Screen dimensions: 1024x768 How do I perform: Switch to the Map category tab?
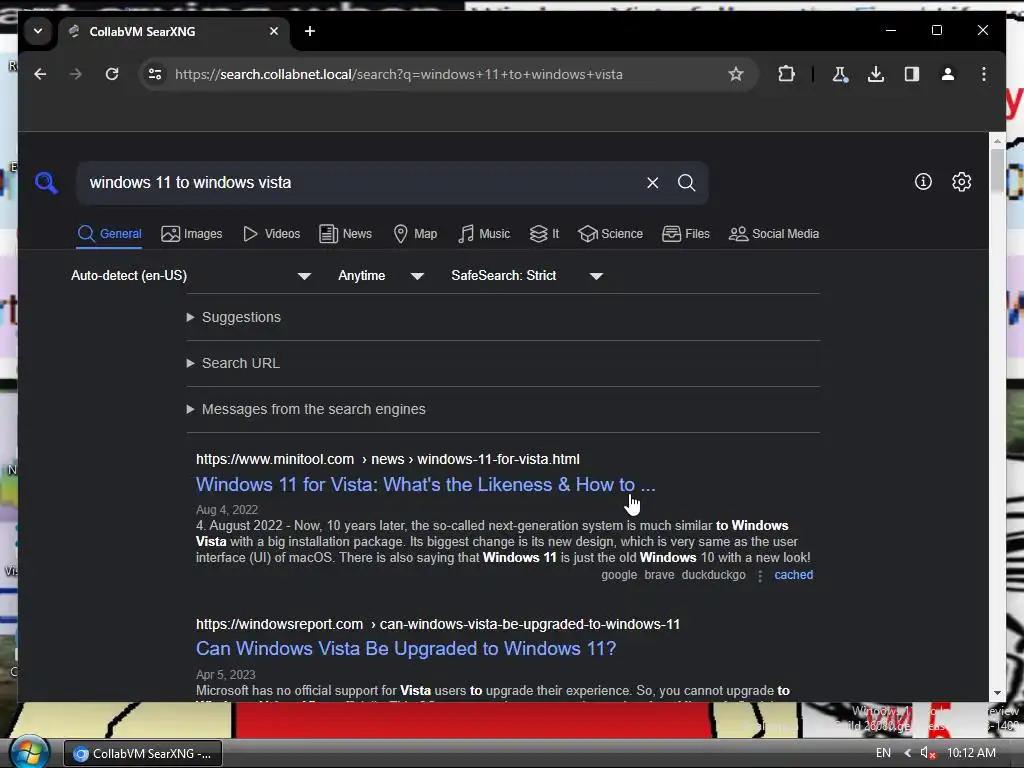coord(415,234)
